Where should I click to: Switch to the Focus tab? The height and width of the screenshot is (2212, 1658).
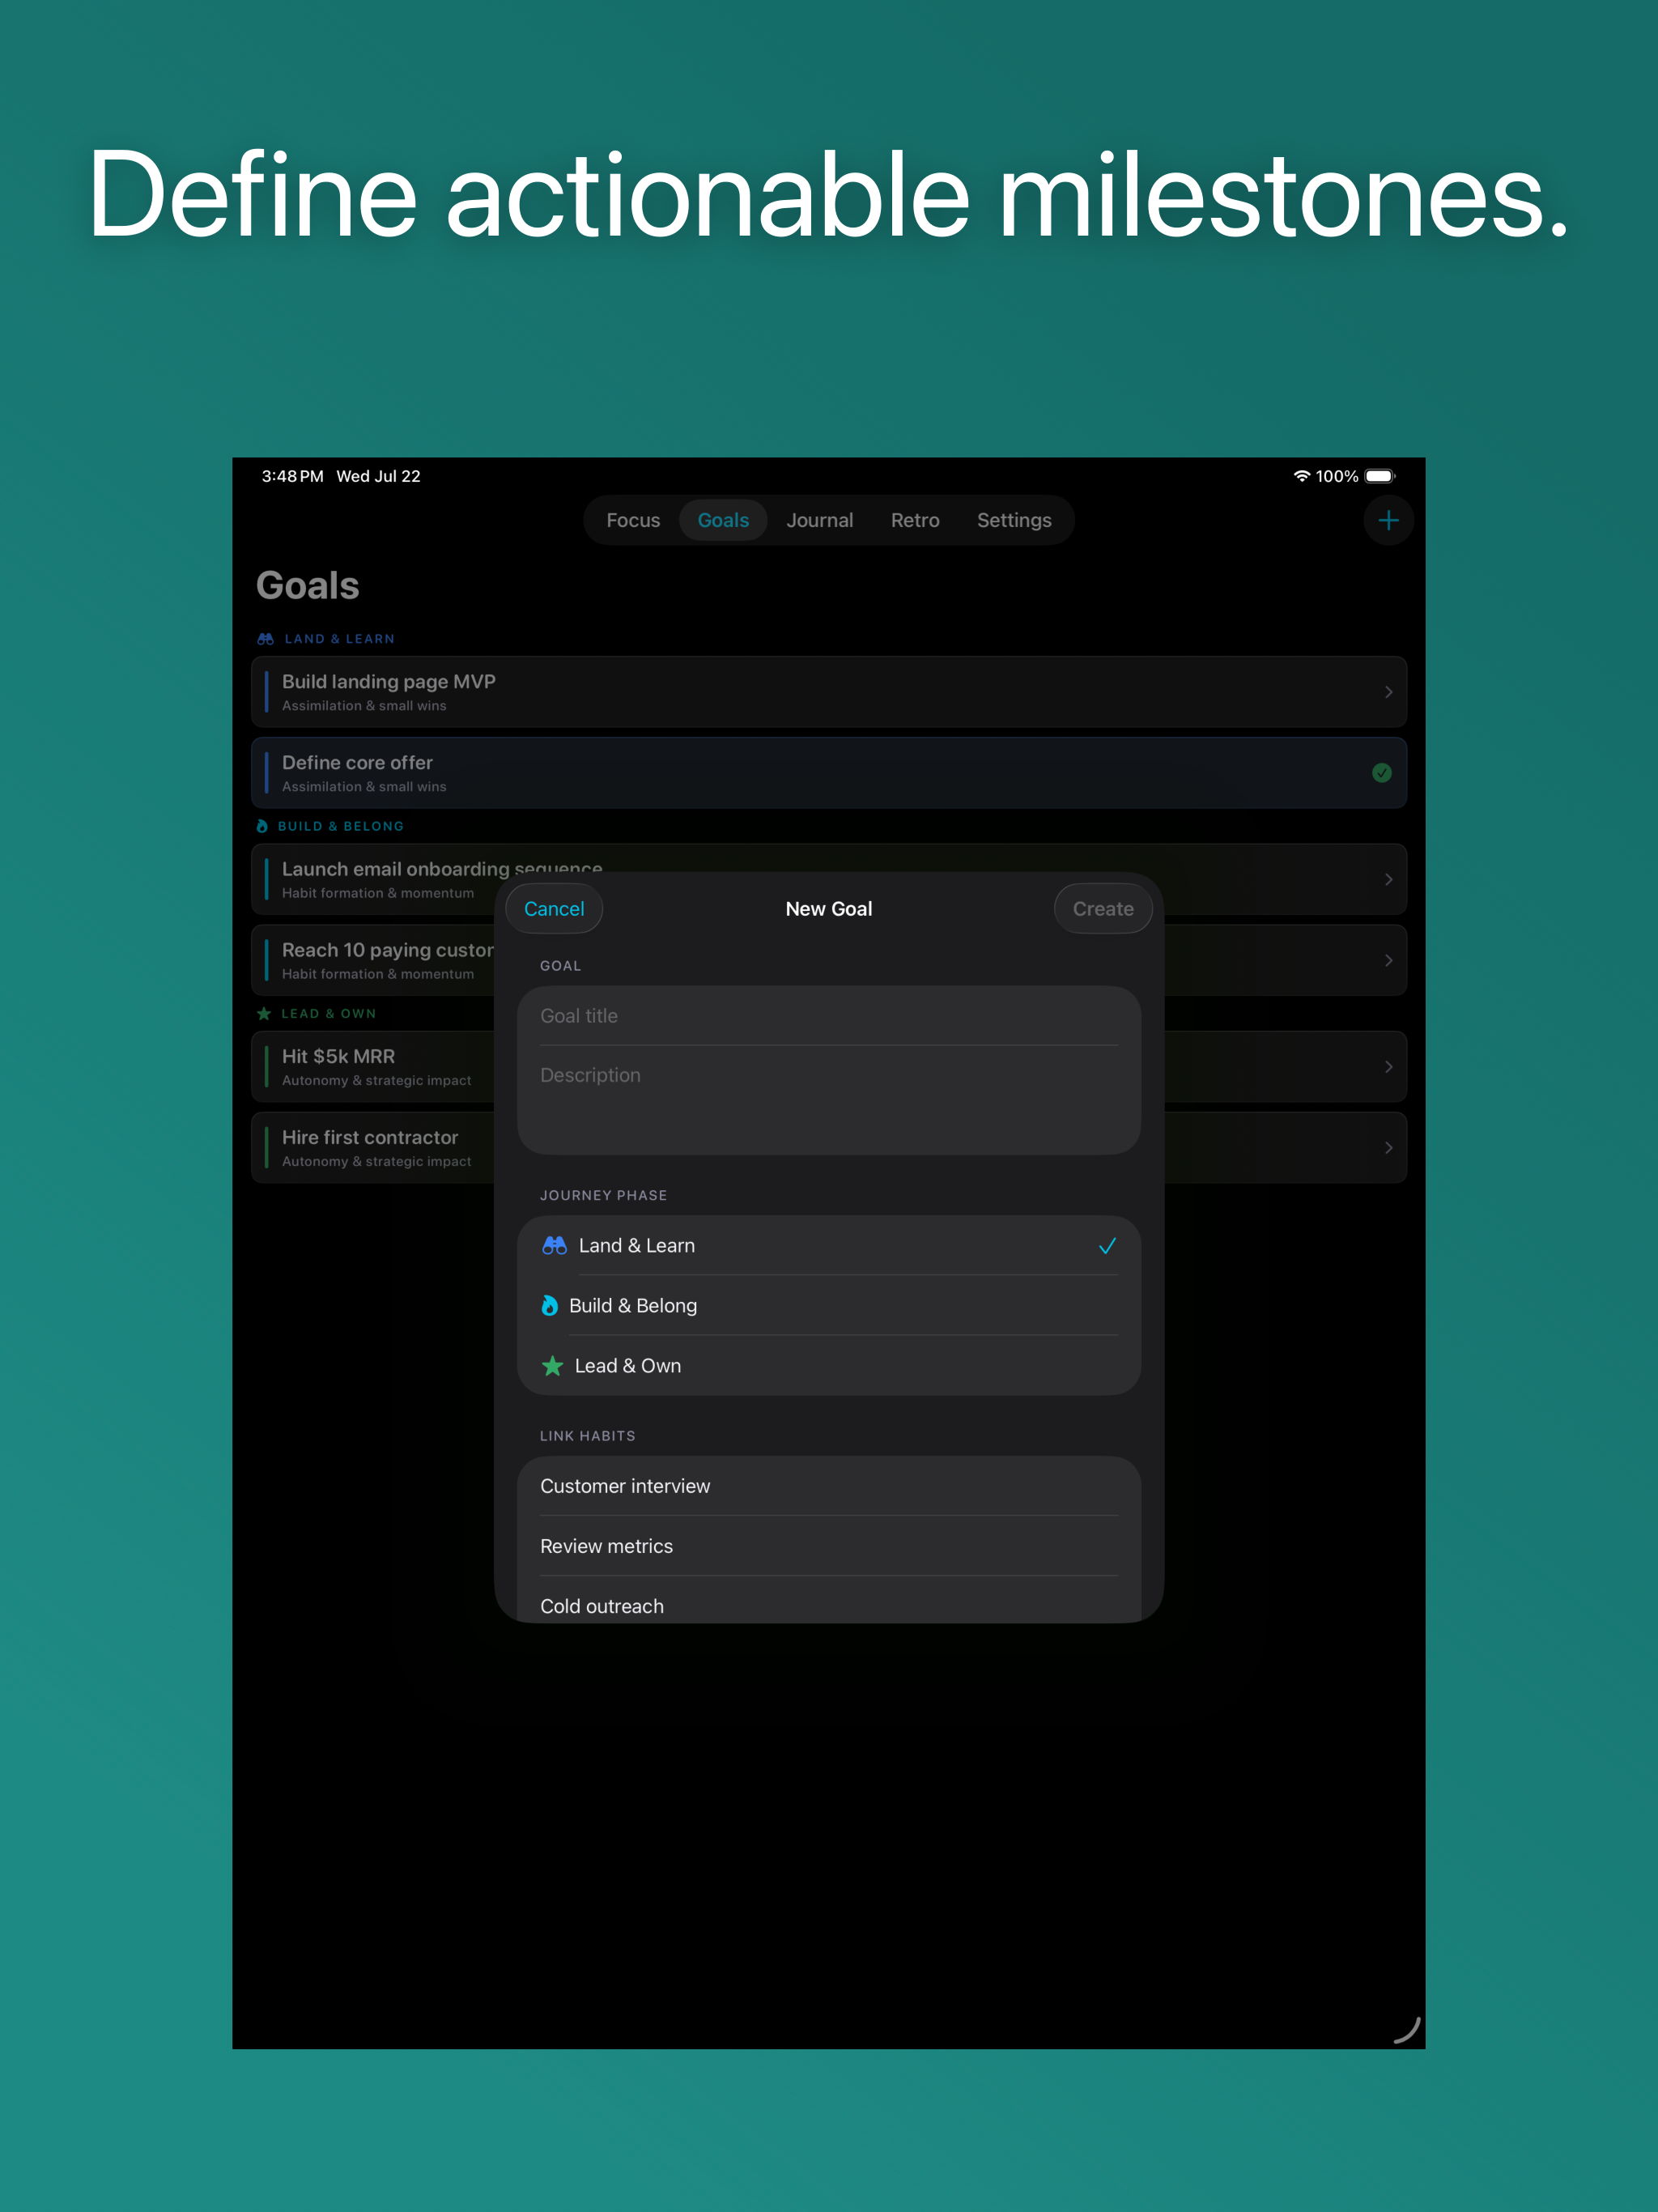click(633, 520)
